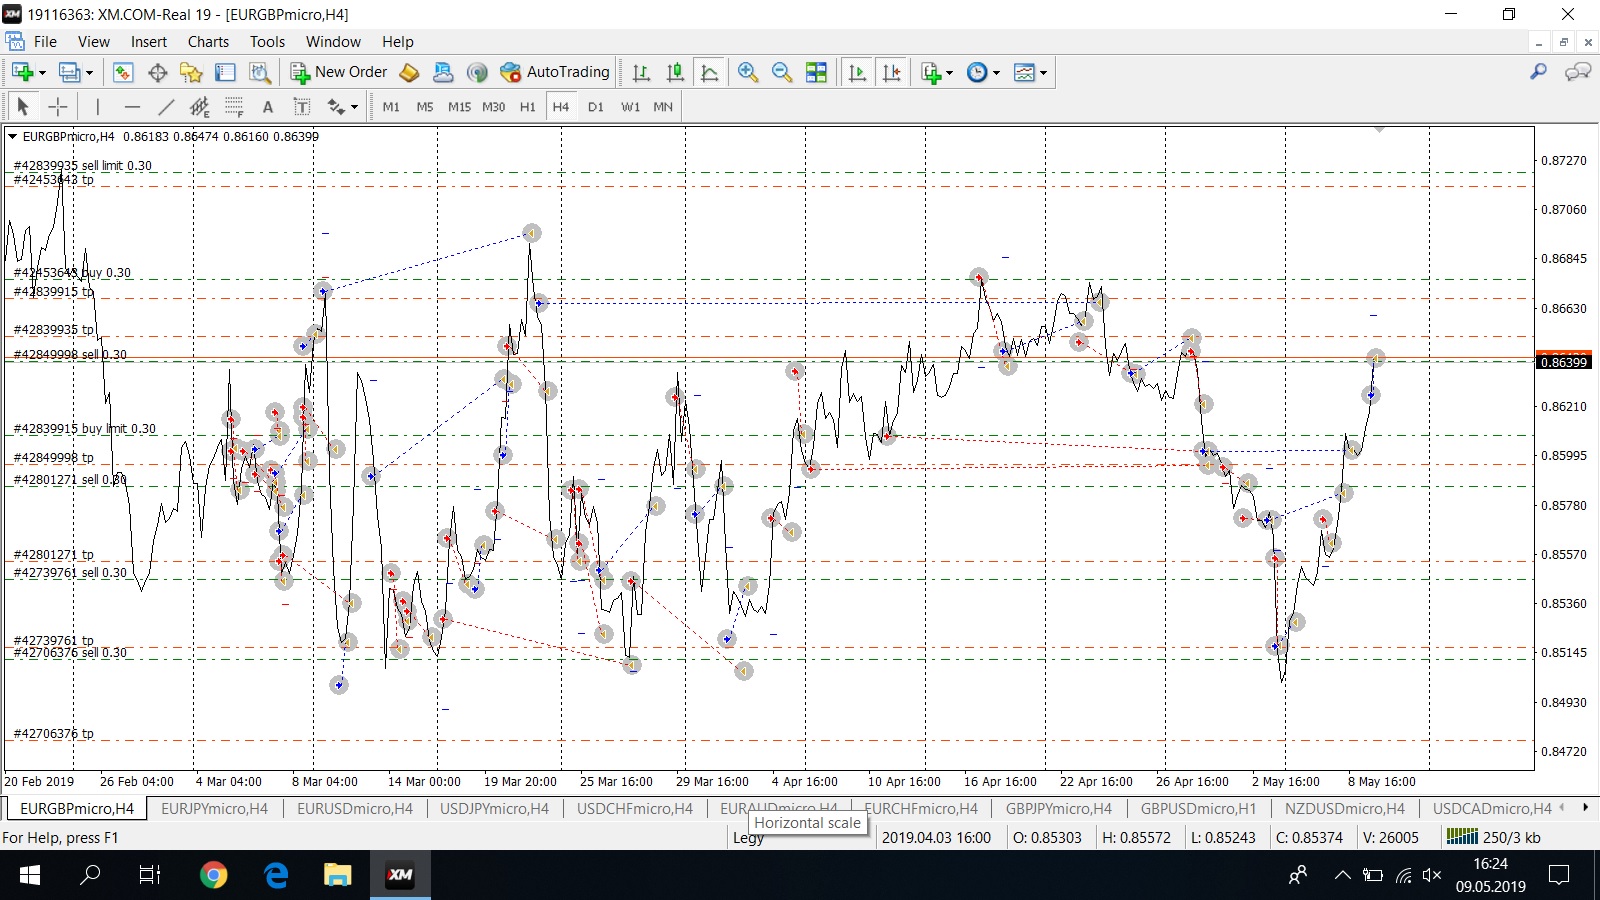Tile chart windows icon
The image size is (1600, 900).
[817, 72]
